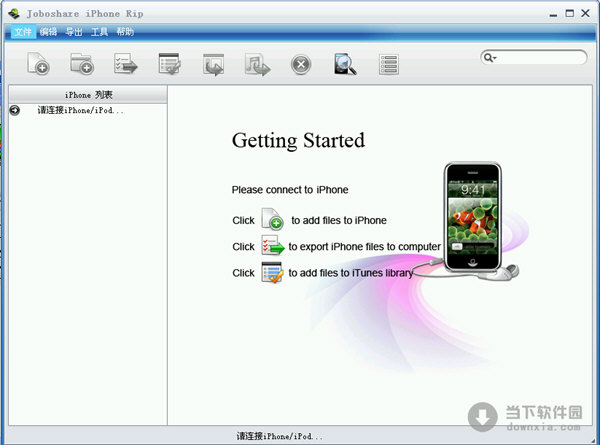Click the list view toolbar icon

[389, 64]
